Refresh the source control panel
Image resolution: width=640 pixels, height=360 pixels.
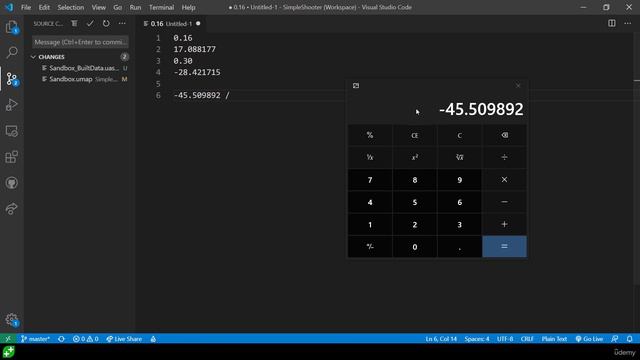click(x=106, y=24)
